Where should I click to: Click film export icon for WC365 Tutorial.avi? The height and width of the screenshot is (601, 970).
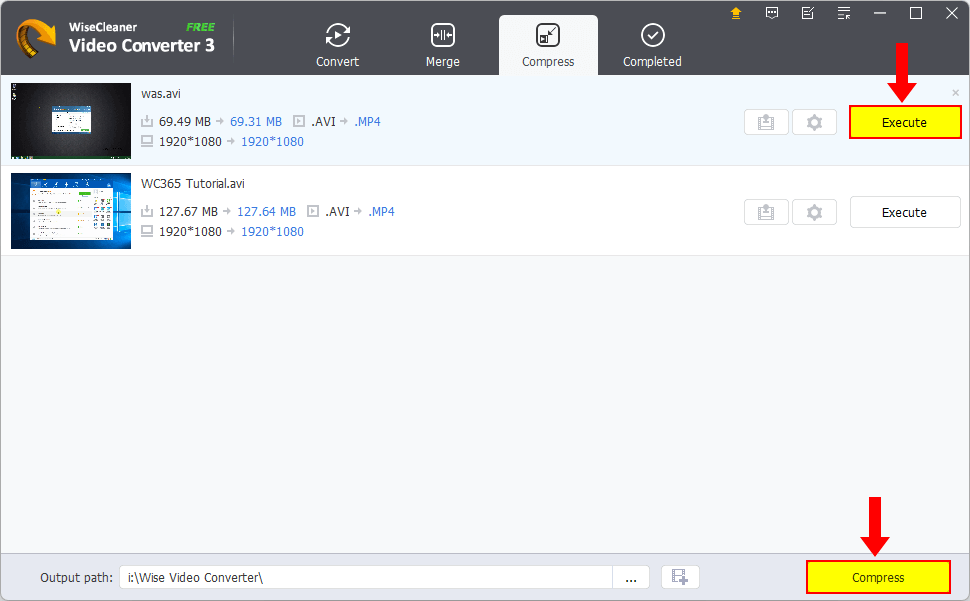coord(766,212)
